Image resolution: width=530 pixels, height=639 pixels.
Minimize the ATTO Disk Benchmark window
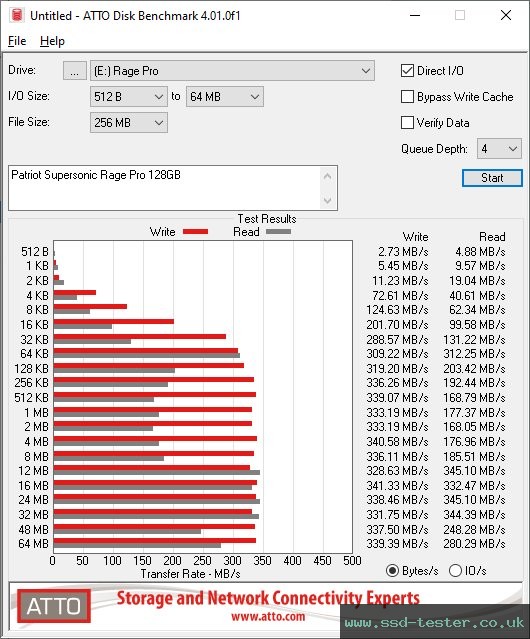(x=415, y=15)
